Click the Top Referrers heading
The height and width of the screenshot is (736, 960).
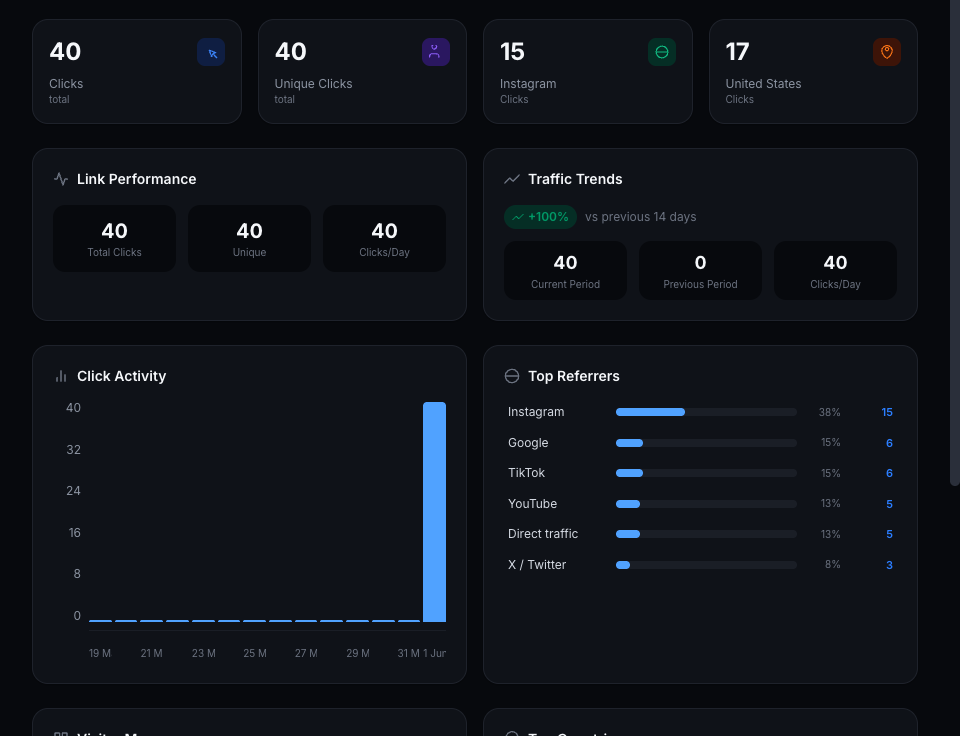[x=574, y=376]
